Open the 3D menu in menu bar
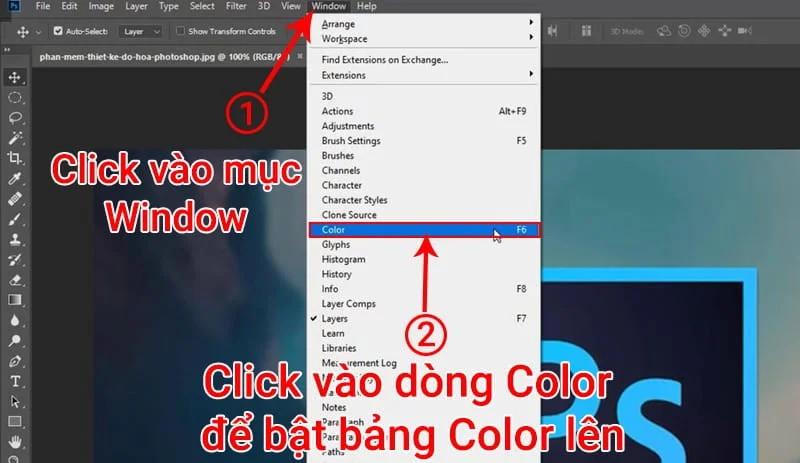Screen dimensions: 800x463 pos(264,6)
